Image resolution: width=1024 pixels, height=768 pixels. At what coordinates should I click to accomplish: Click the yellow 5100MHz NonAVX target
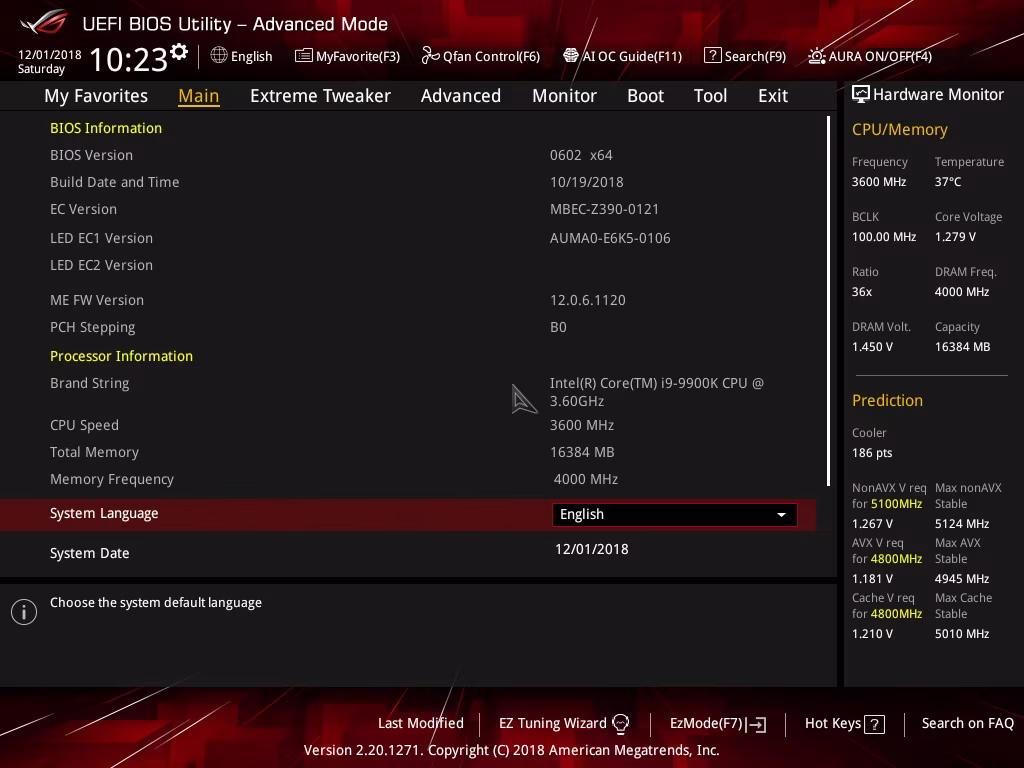pyautogui.click(x=896, y=504)
